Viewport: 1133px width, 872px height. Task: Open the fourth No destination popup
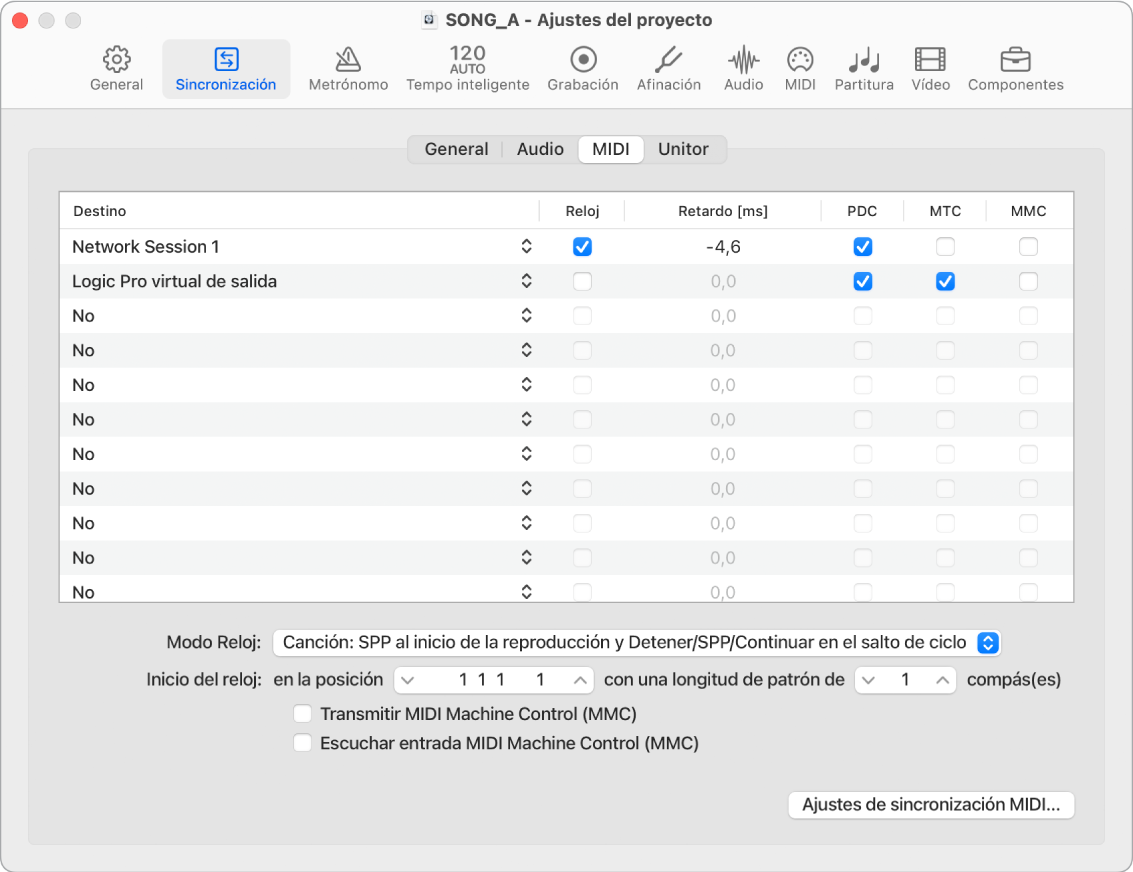click(527, 420)
